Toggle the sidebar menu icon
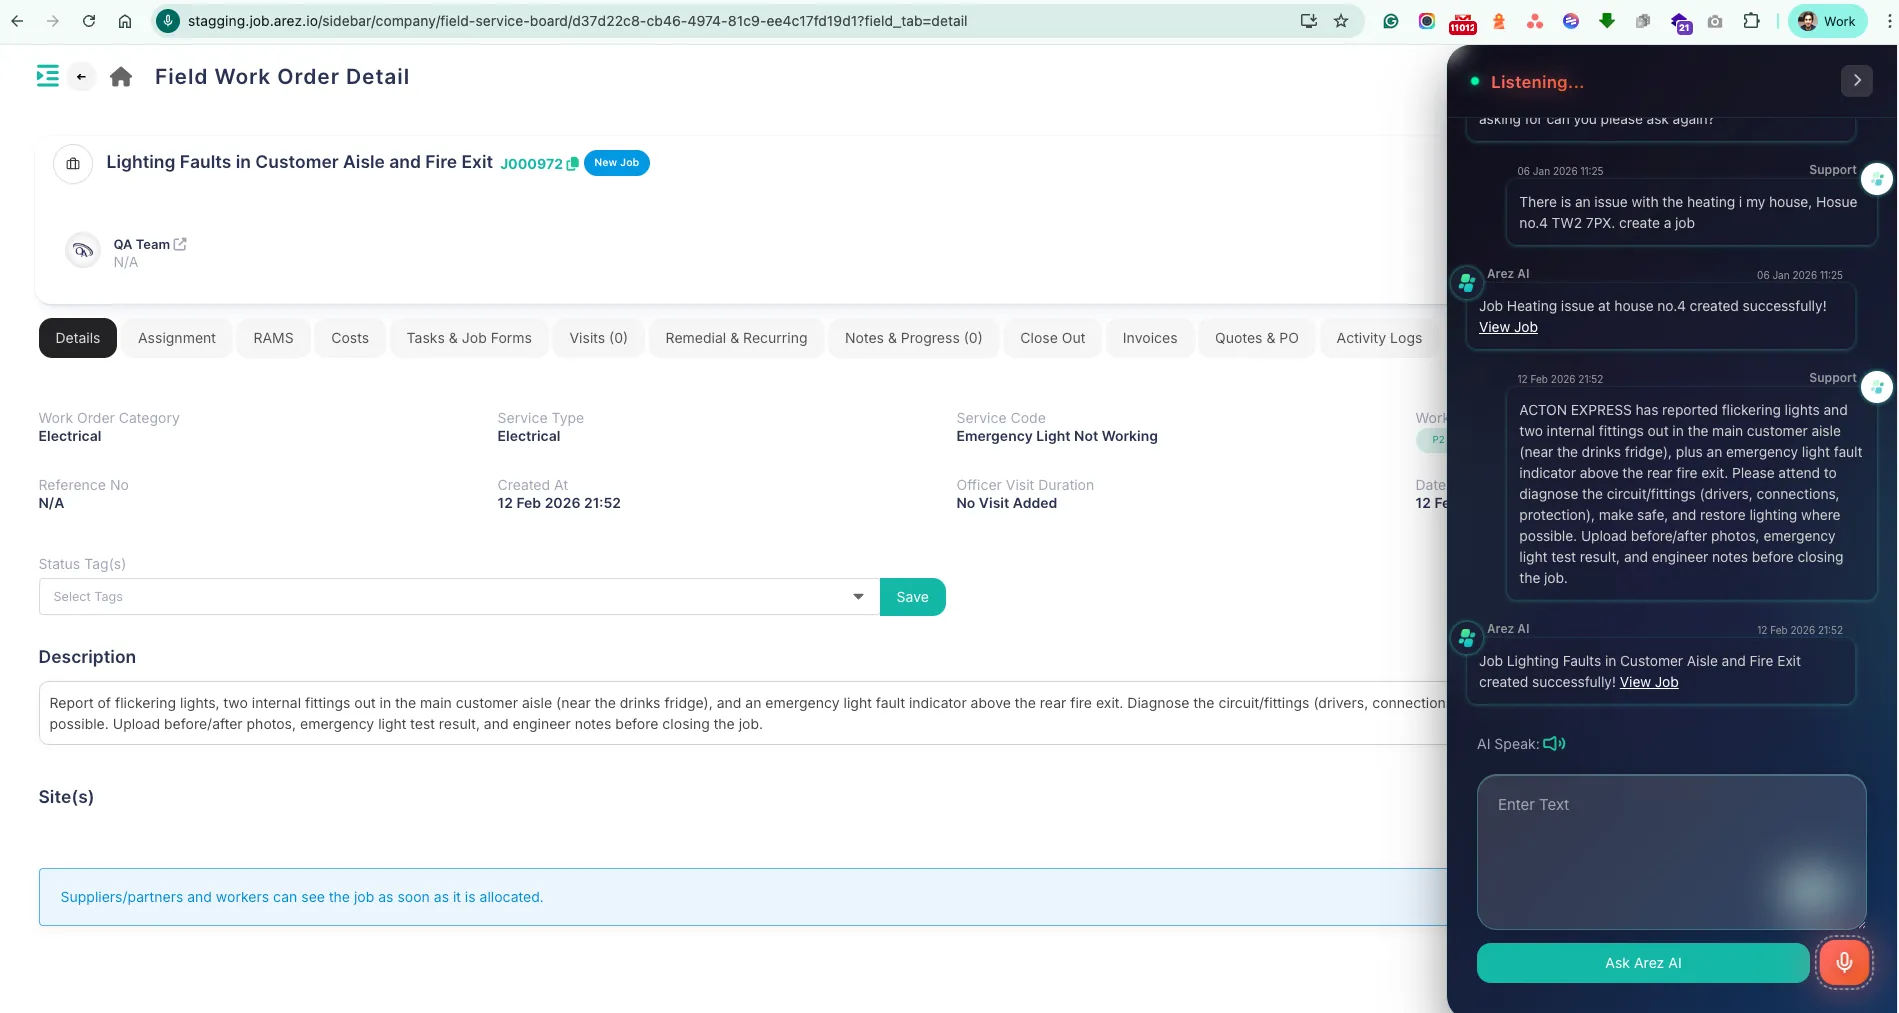1899x1013 pixels. (47, 76)
